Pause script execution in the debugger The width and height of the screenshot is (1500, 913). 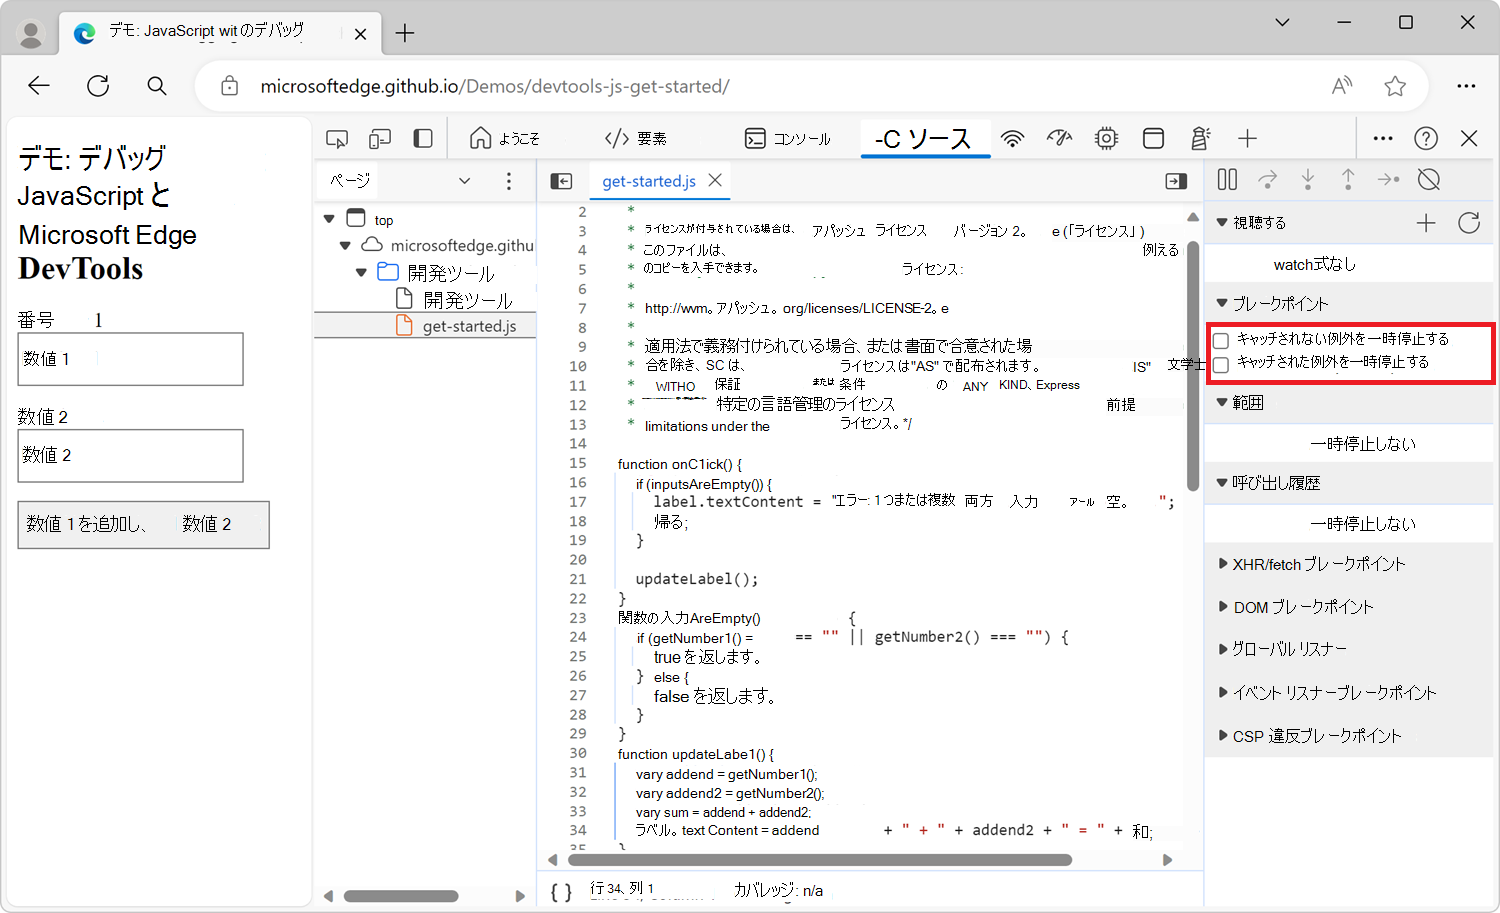click(1227, 179)
